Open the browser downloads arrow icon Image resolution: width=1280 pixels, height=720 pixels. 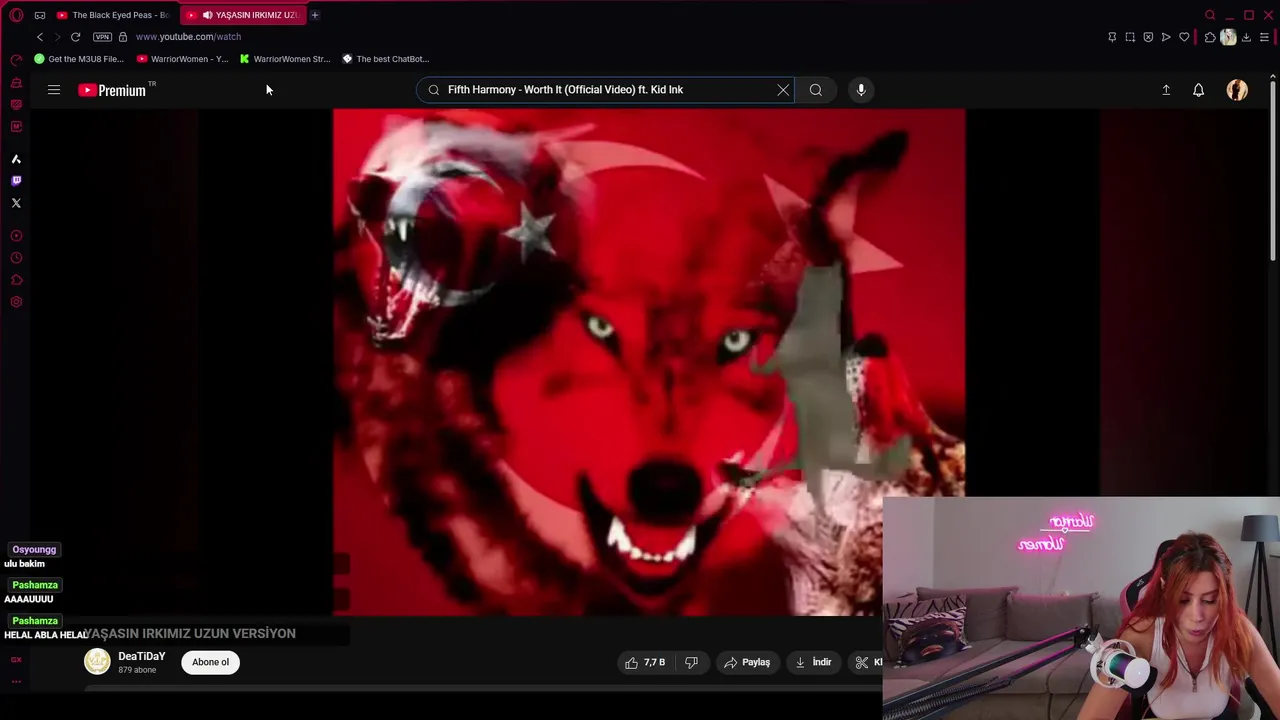pos(1246,37)
